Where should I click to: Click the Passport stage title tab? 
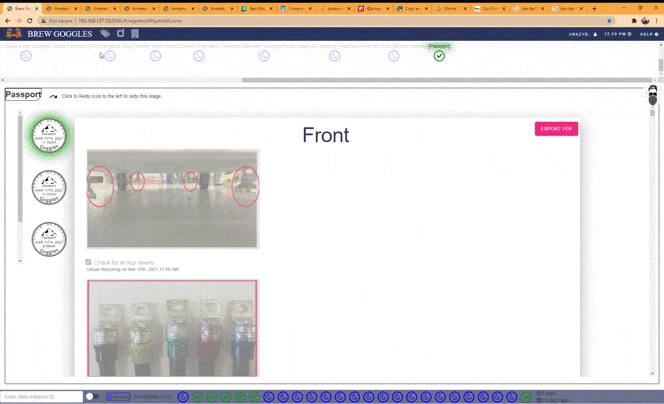click(x=23, y=94)
